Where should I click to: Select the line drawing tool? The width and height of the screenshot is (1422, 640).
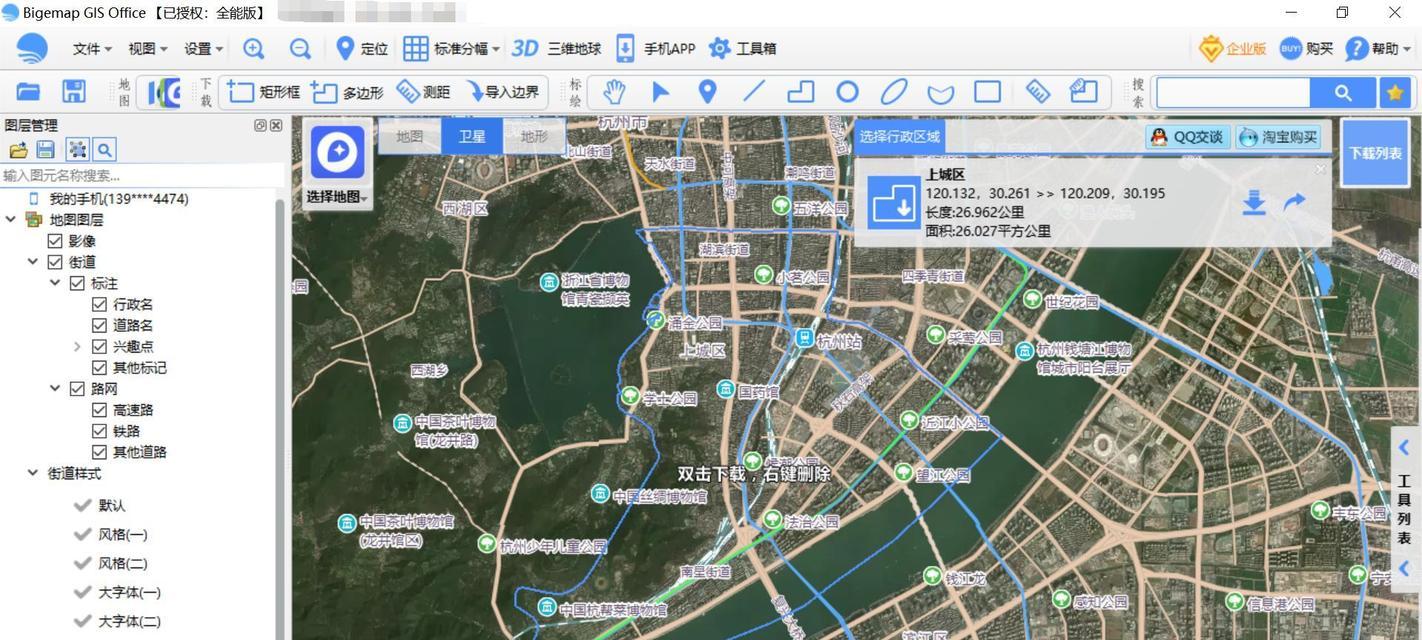[x=754, y=92]
